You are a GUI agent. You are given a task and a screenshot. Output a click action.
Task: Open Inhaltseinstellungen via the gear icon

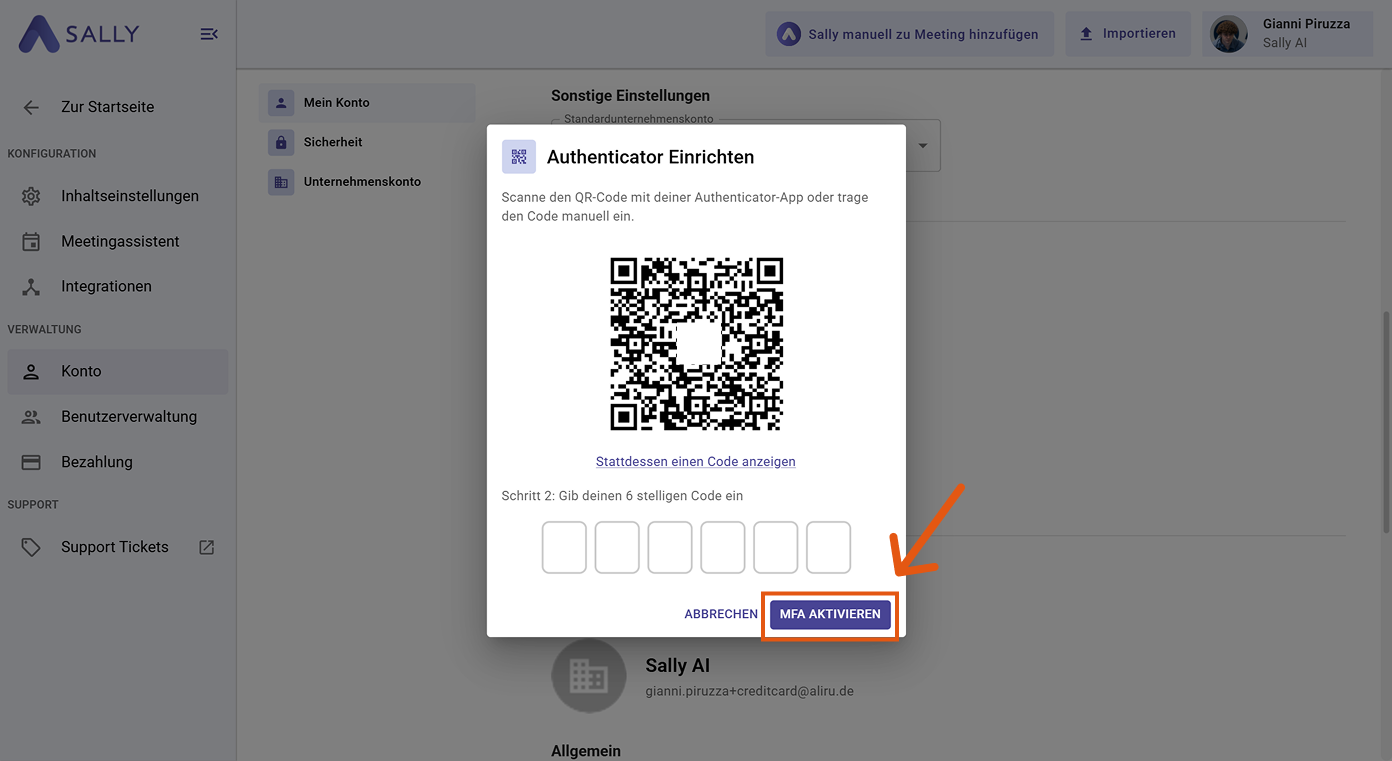pos(30,195)
